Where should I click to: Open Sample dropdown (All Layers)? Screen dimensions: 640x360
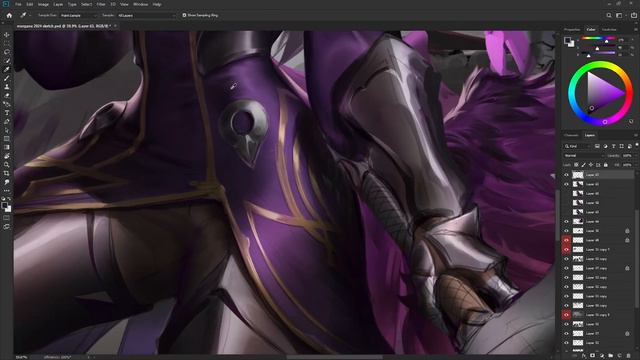(146, 16)
